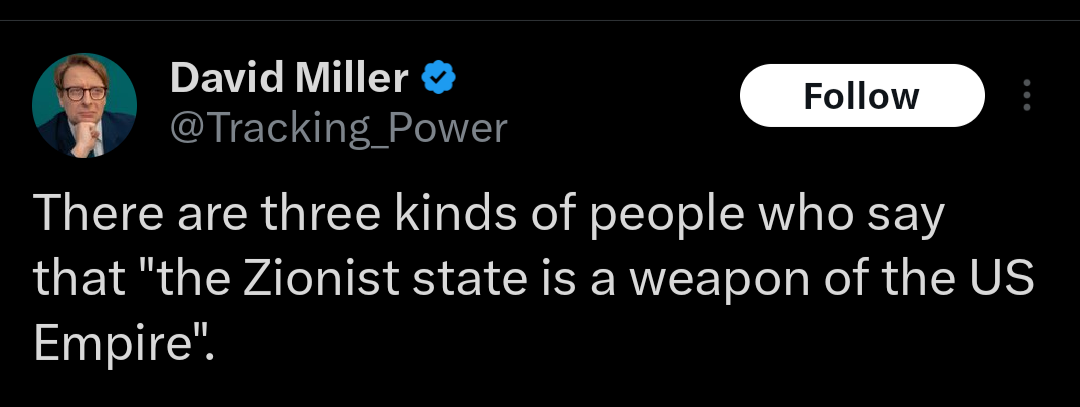The image size is (1080, 407).
Task: Open the three-dot more options menu
Action: point(1025,96)
